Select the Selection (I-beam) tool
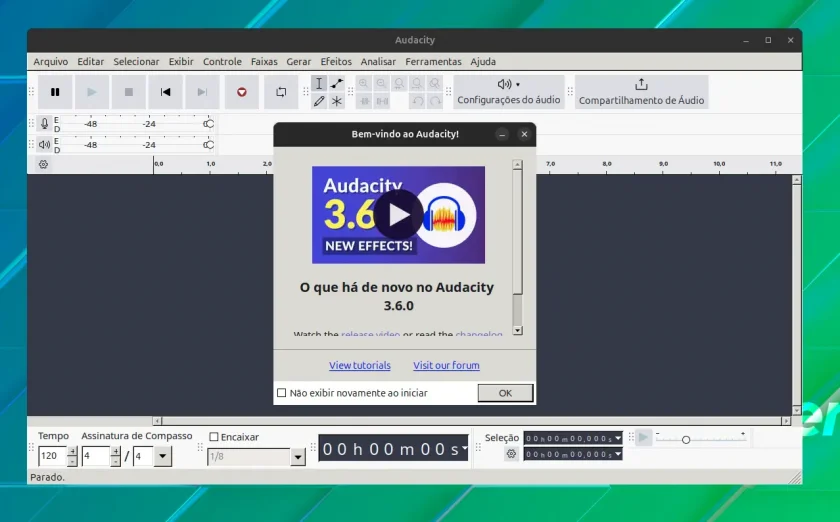Screen dimensions: 840x522 coord(319,84)
